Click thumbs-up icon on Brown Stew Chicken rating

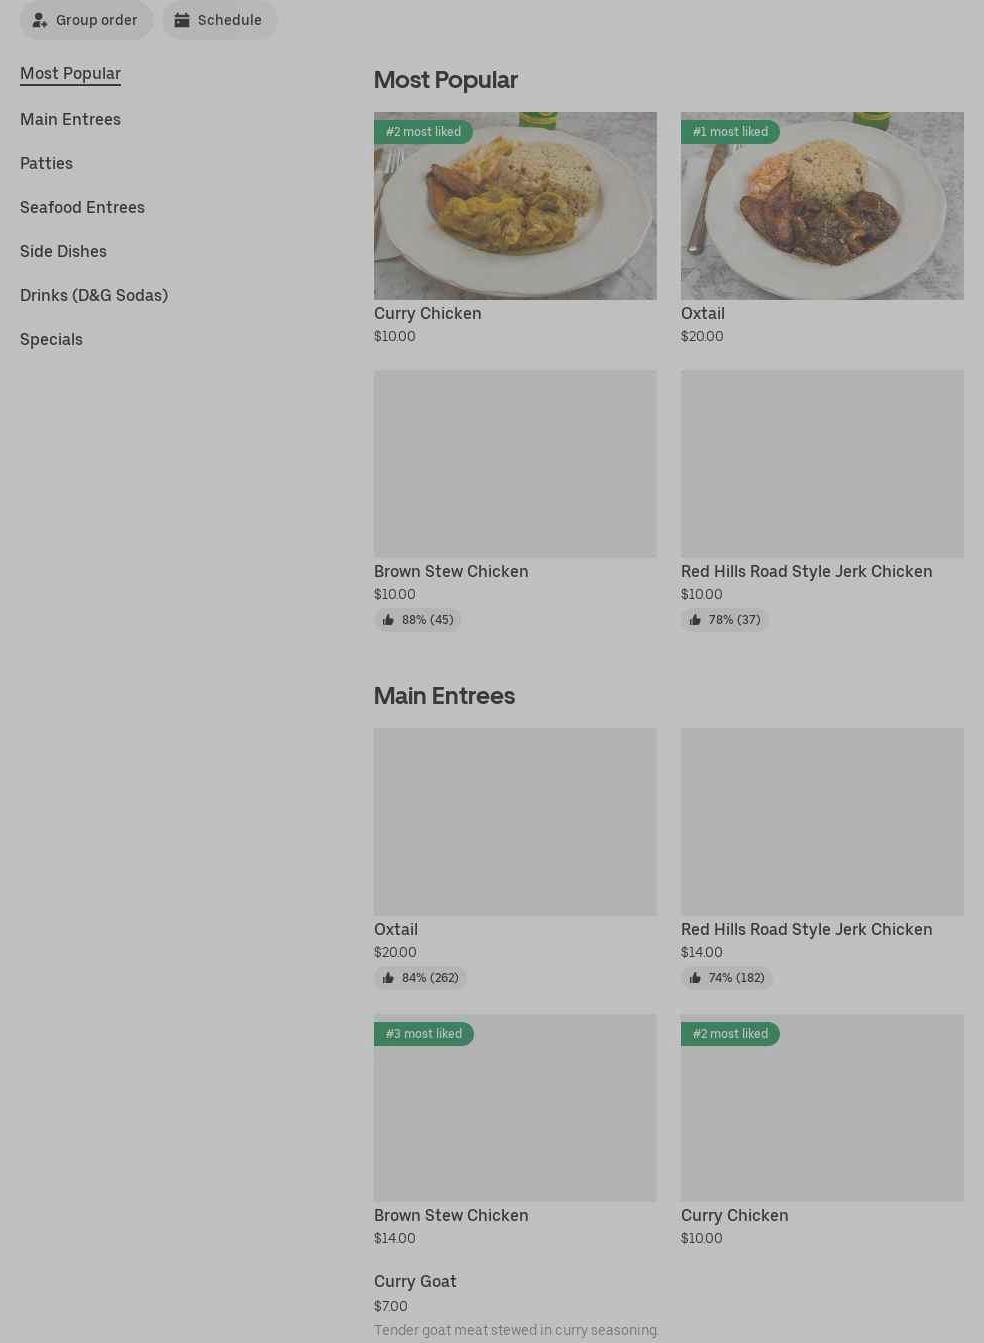point(388,620)
